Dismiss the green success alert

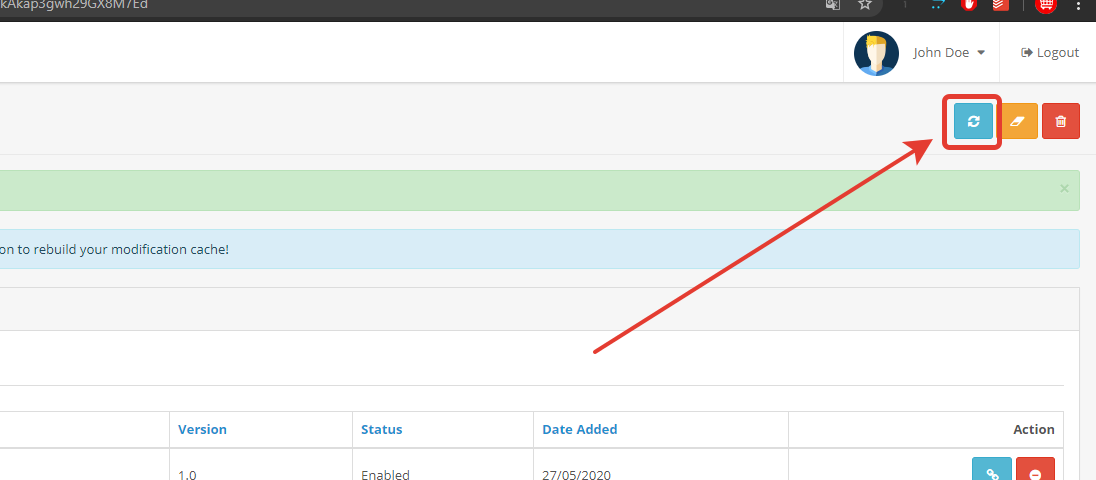click(x=1064, y=188)
